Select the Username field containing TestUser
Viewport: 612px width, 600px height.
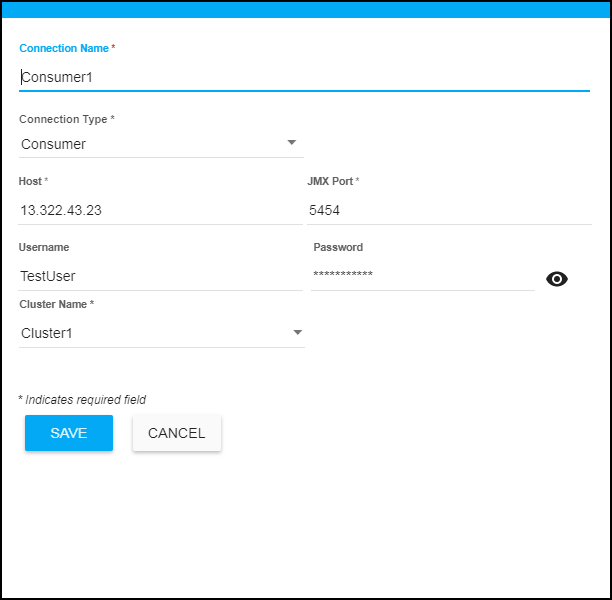coord(160,276)
